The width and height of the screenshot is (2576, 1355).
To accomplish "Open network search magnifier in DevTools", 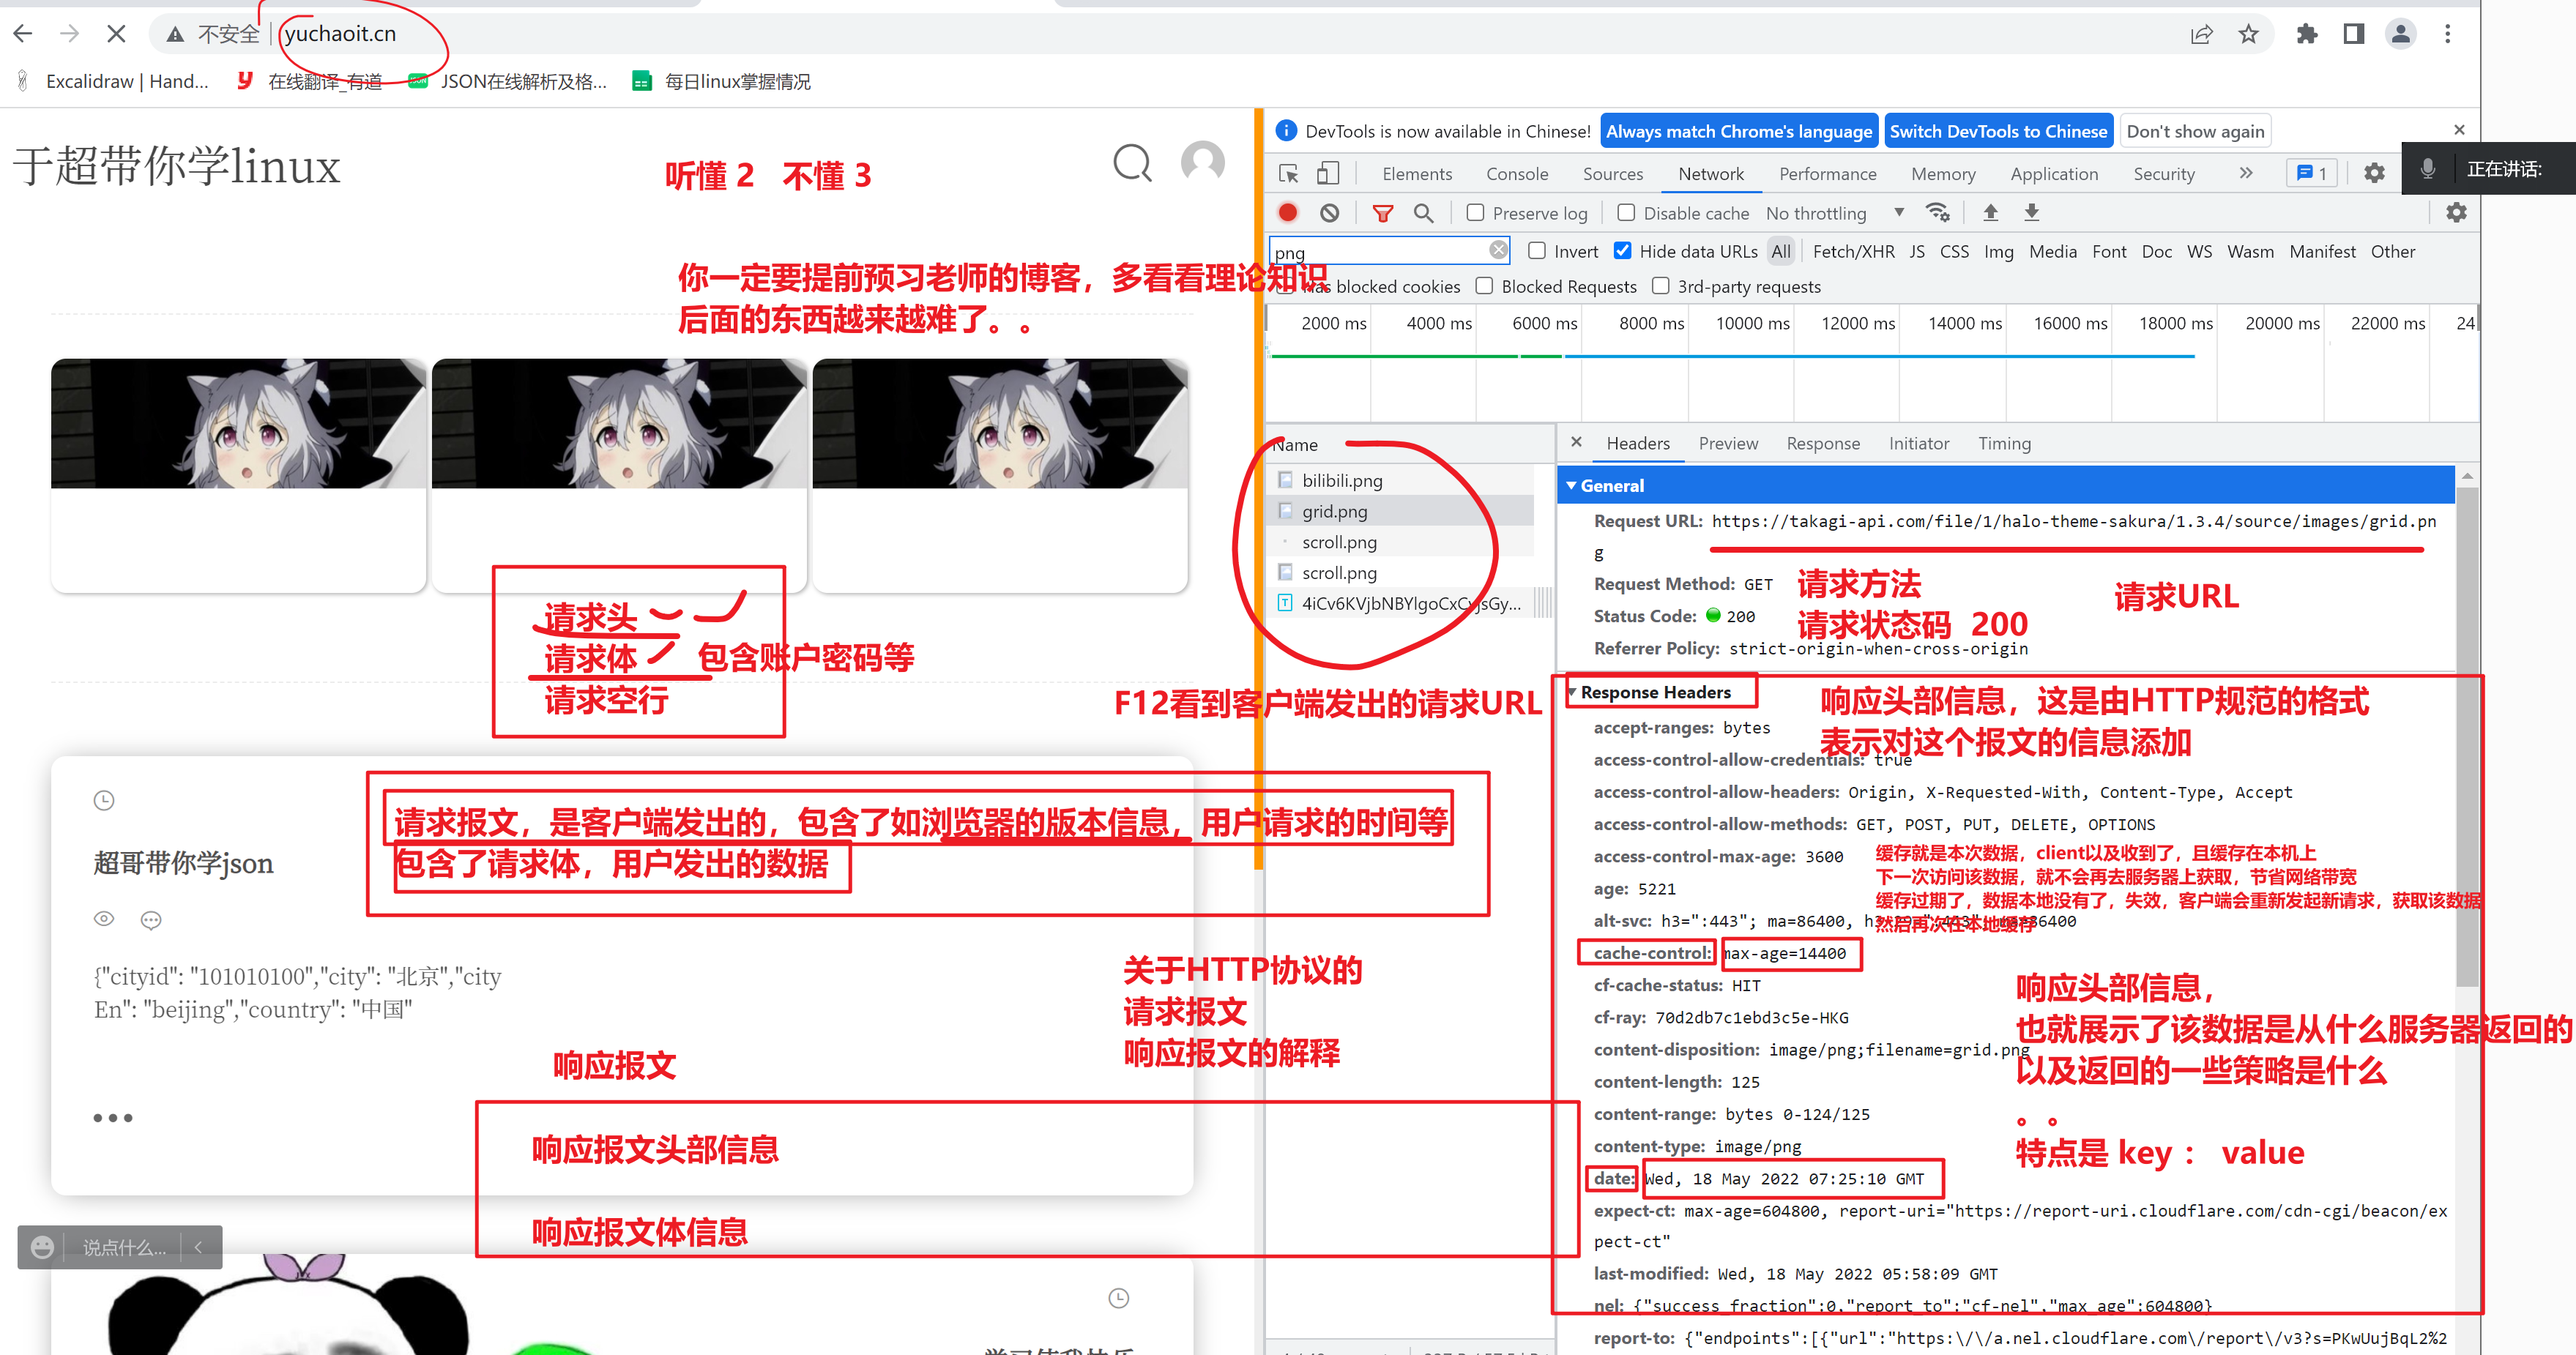I will pyautogui.click(x=1424, y=213).
